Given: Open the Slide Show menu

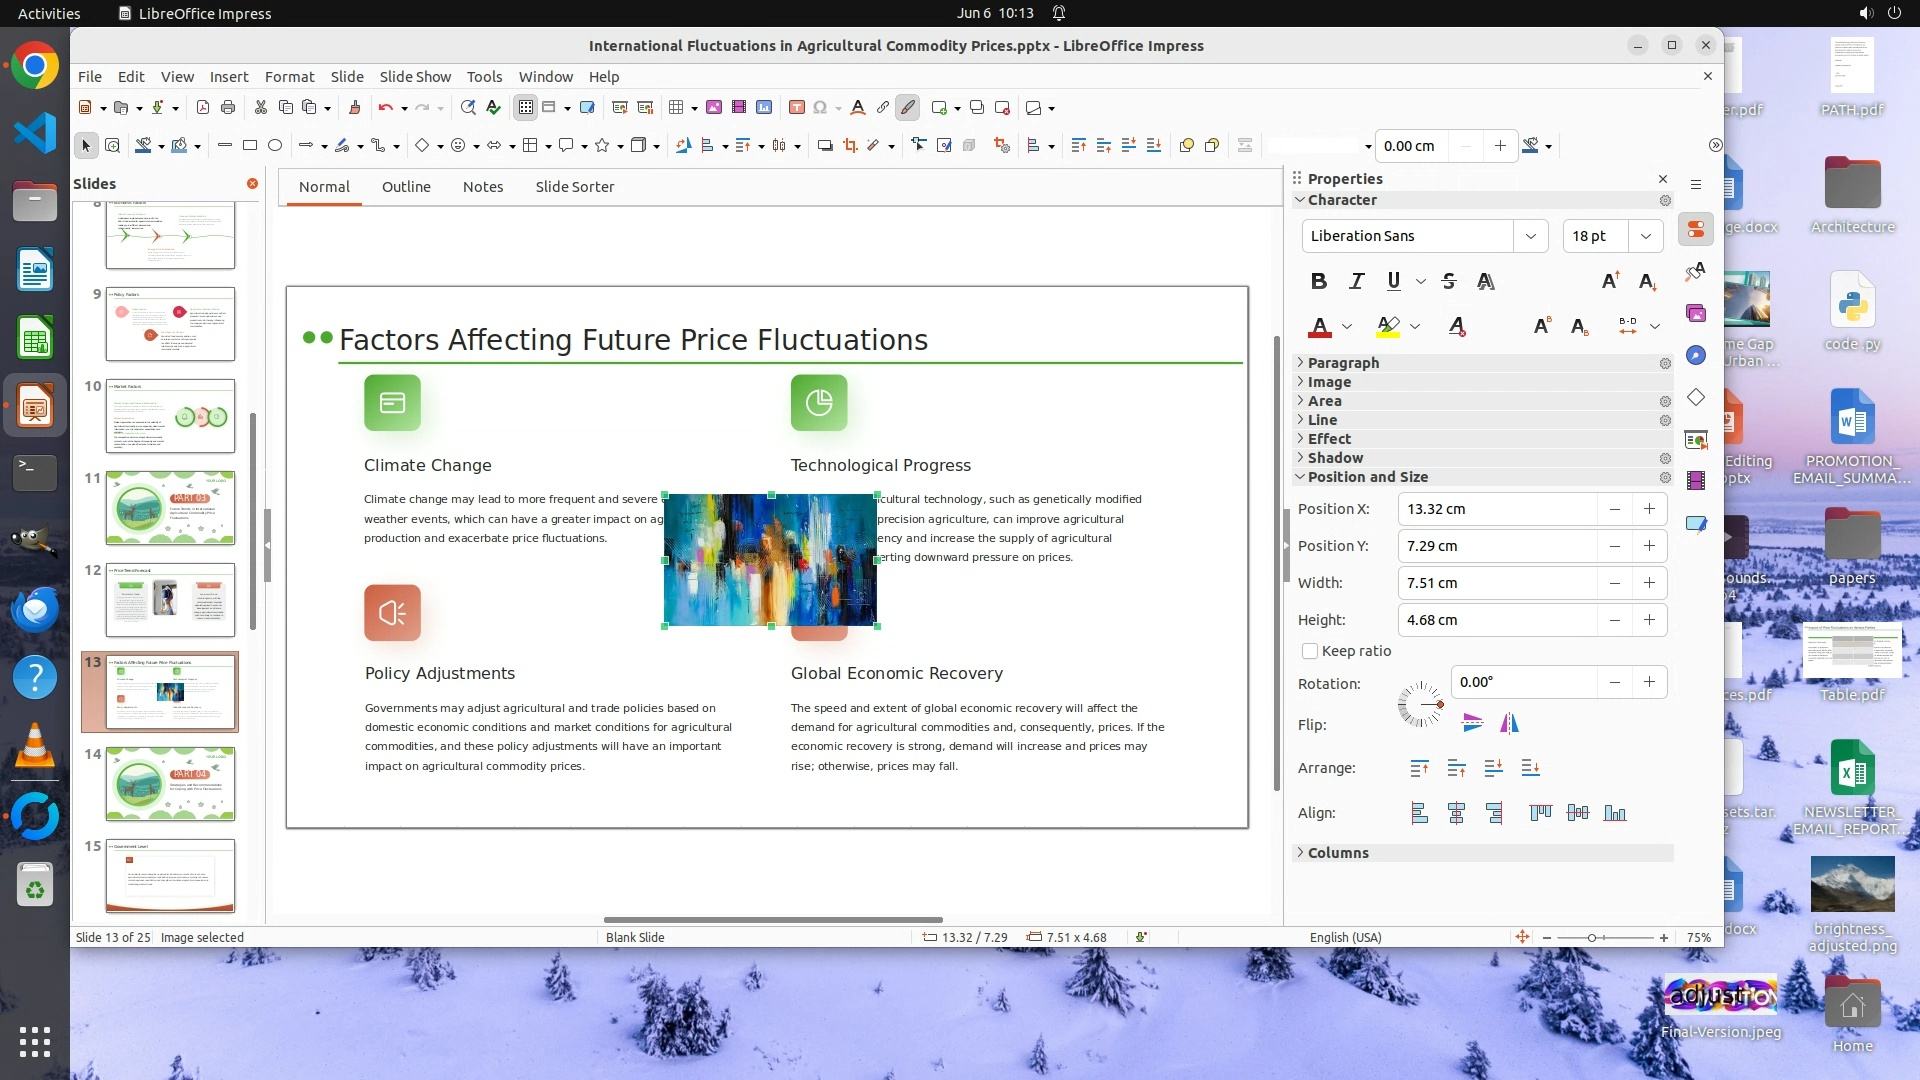Looking at the screenshot, I should point(415,77).
